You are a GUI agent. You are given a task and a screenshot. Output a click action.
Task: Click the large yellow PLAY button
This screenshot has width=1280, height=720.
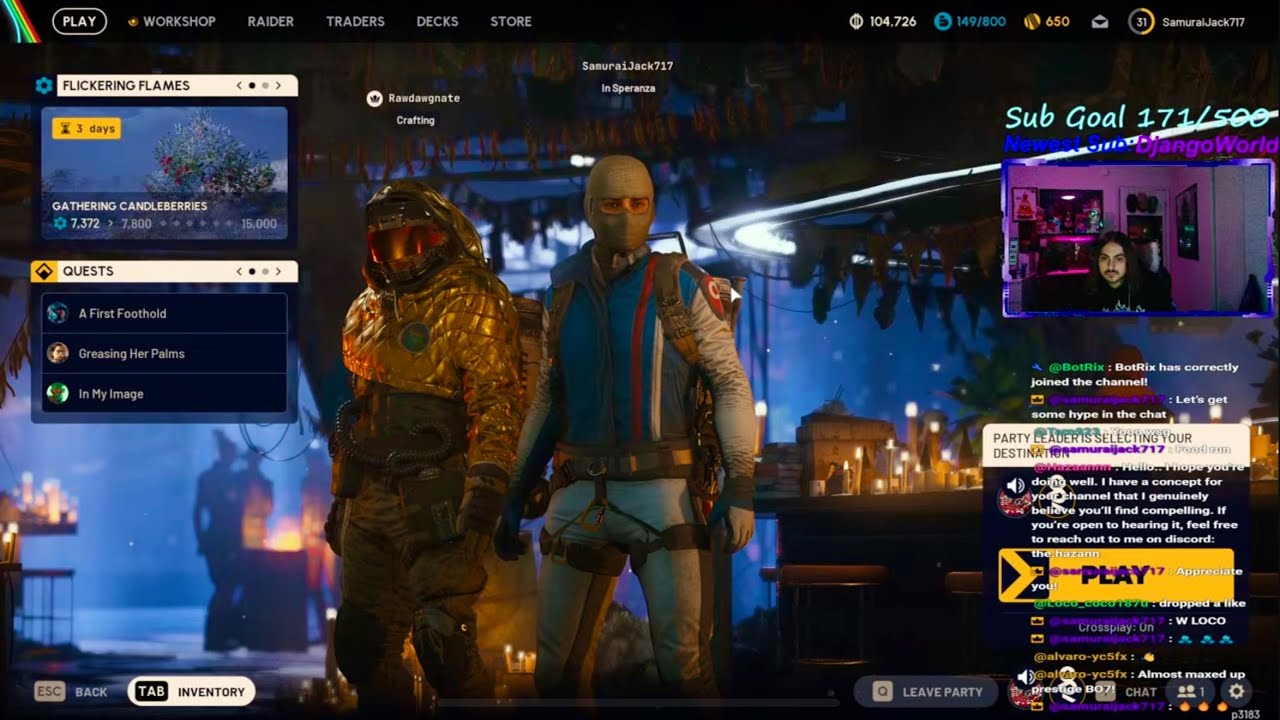[1115, 575]
